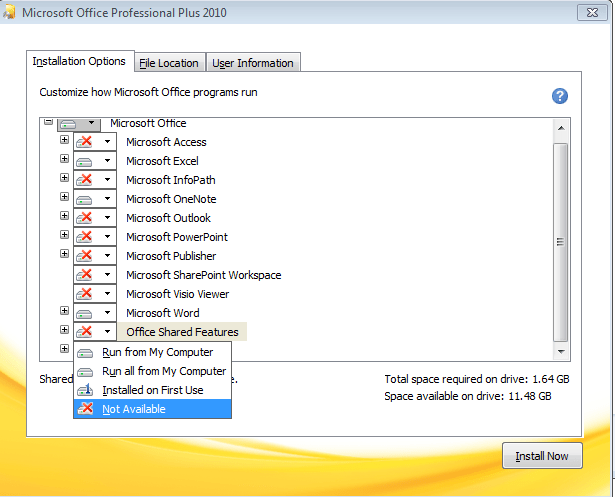This screenshot has width=615, height=497.
Task: Expand the Microsoft Publisher node
Action: click(x=64, y=253)
